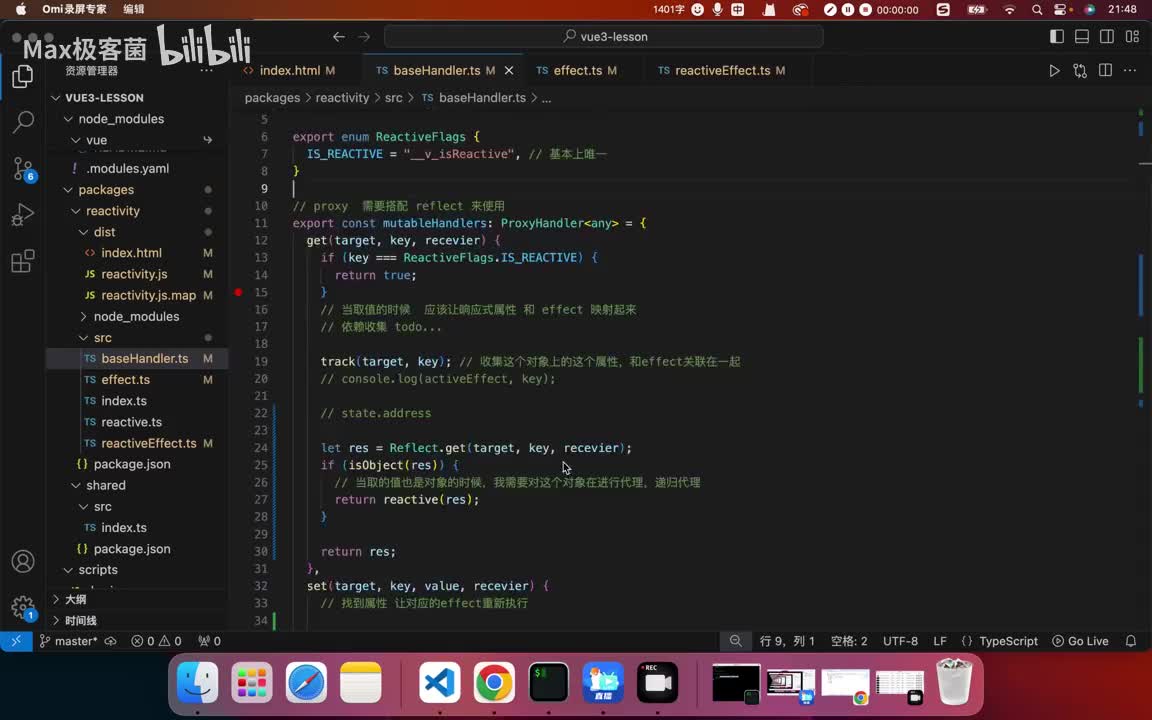The width and height of the screenshot is (1152, 720).
Task: Open Source Control view with 6 changes
Action: click(x=23, y=169)
